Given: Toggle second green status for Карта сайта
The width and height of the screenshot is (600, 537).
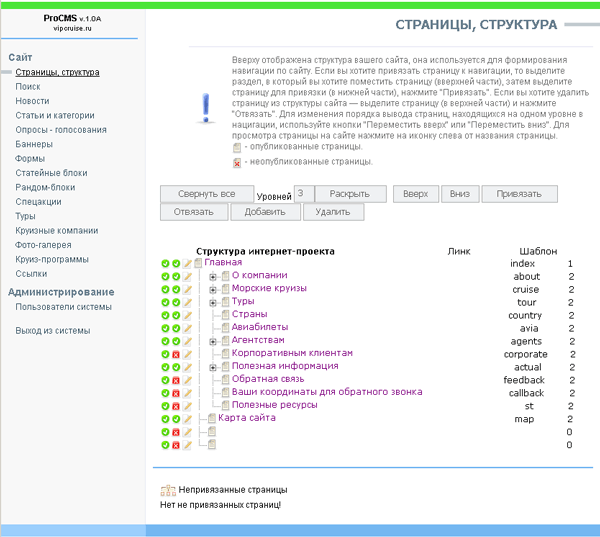Looking at the screenshot, I should 176,419.
